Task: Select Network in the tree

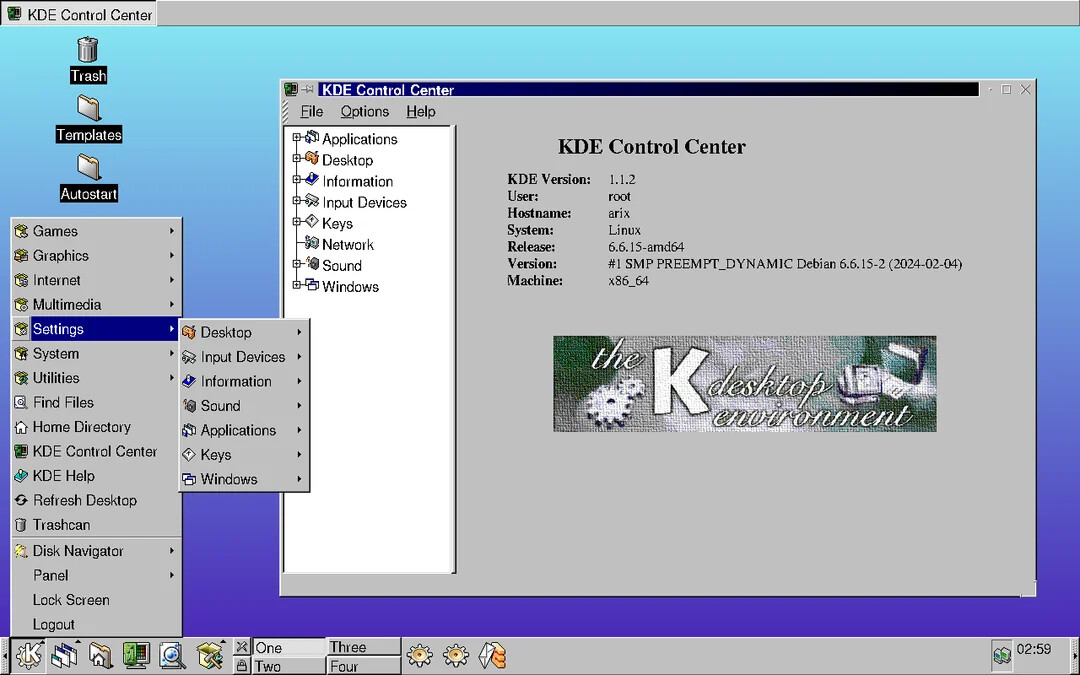Action: (x=347, y=244)
